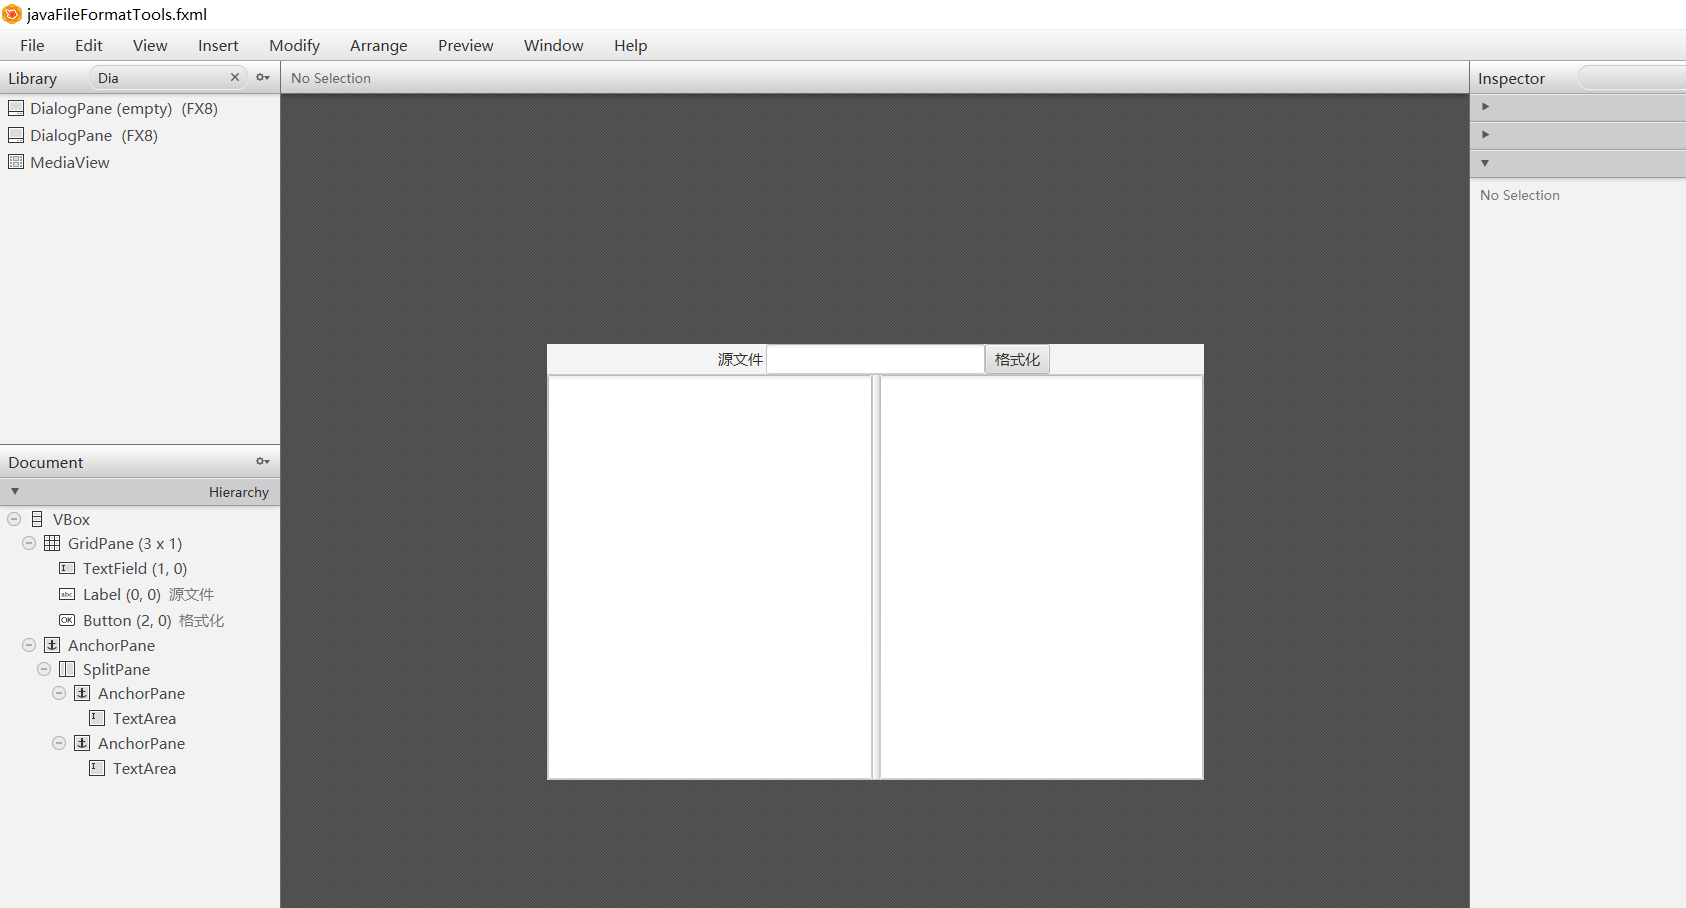1686x908 pixels.
Task: Open the Document panel gear menu
Action: [263, 461]
